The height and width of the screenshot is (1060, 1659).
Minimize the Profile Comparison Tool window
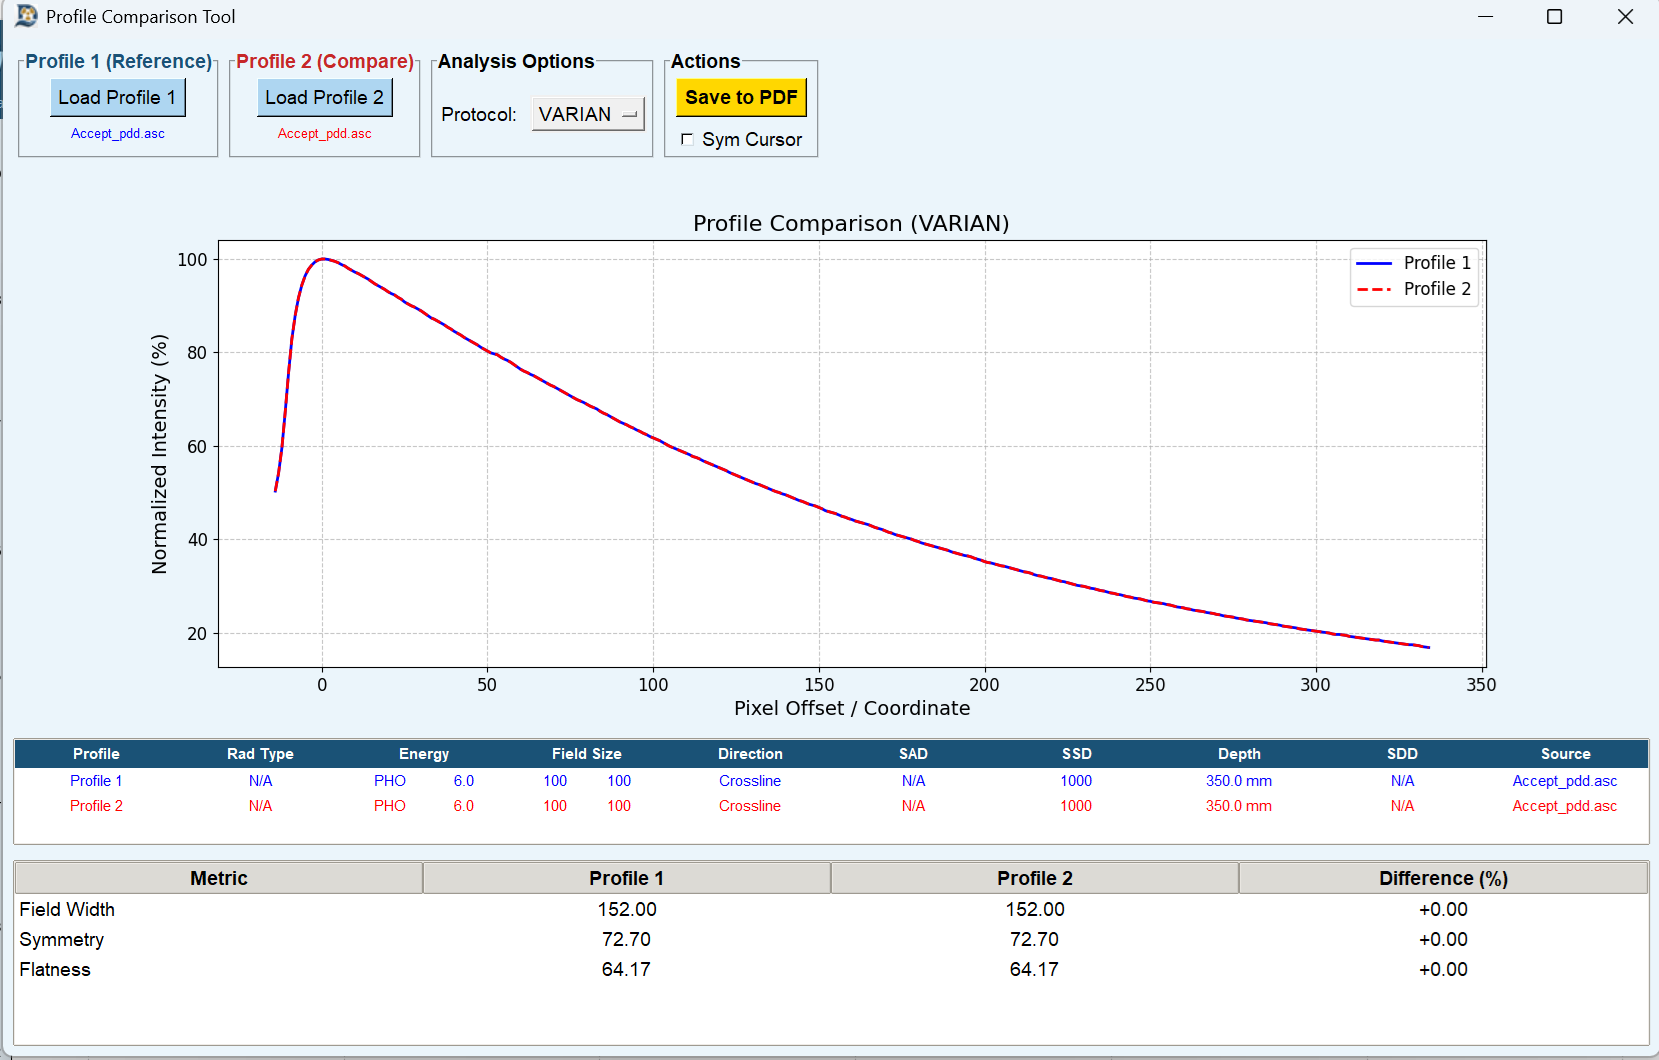1485,16
